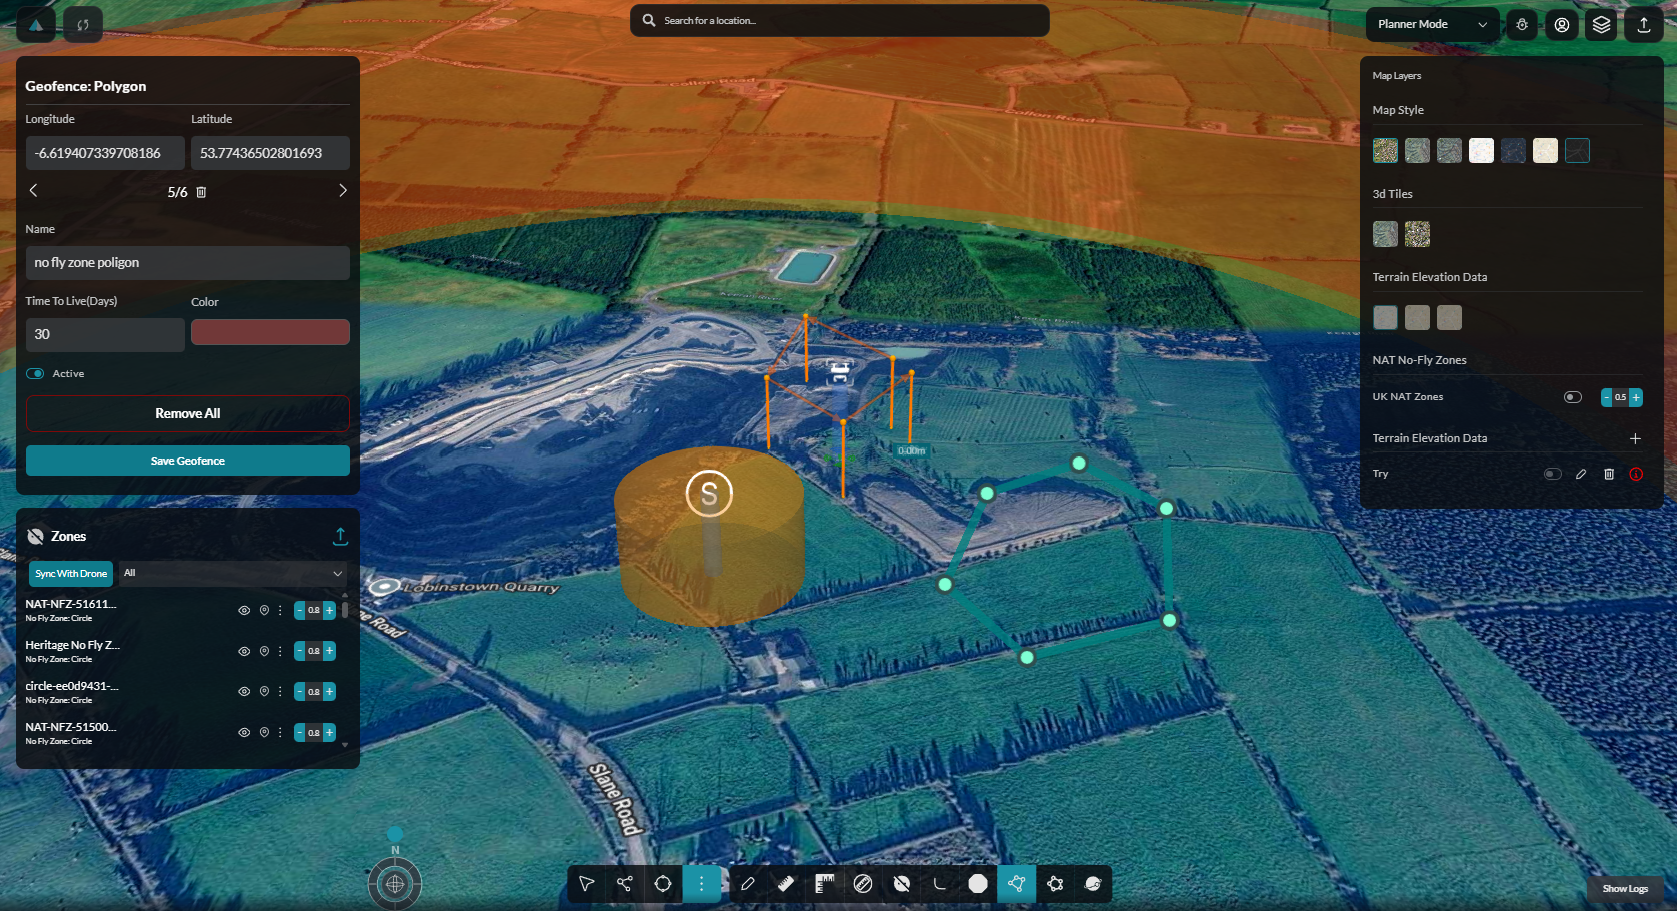
Task: Locate NAT-NFZ-51611 zone with pin icon
Action: pyautogui.click(x=264, y=610)
